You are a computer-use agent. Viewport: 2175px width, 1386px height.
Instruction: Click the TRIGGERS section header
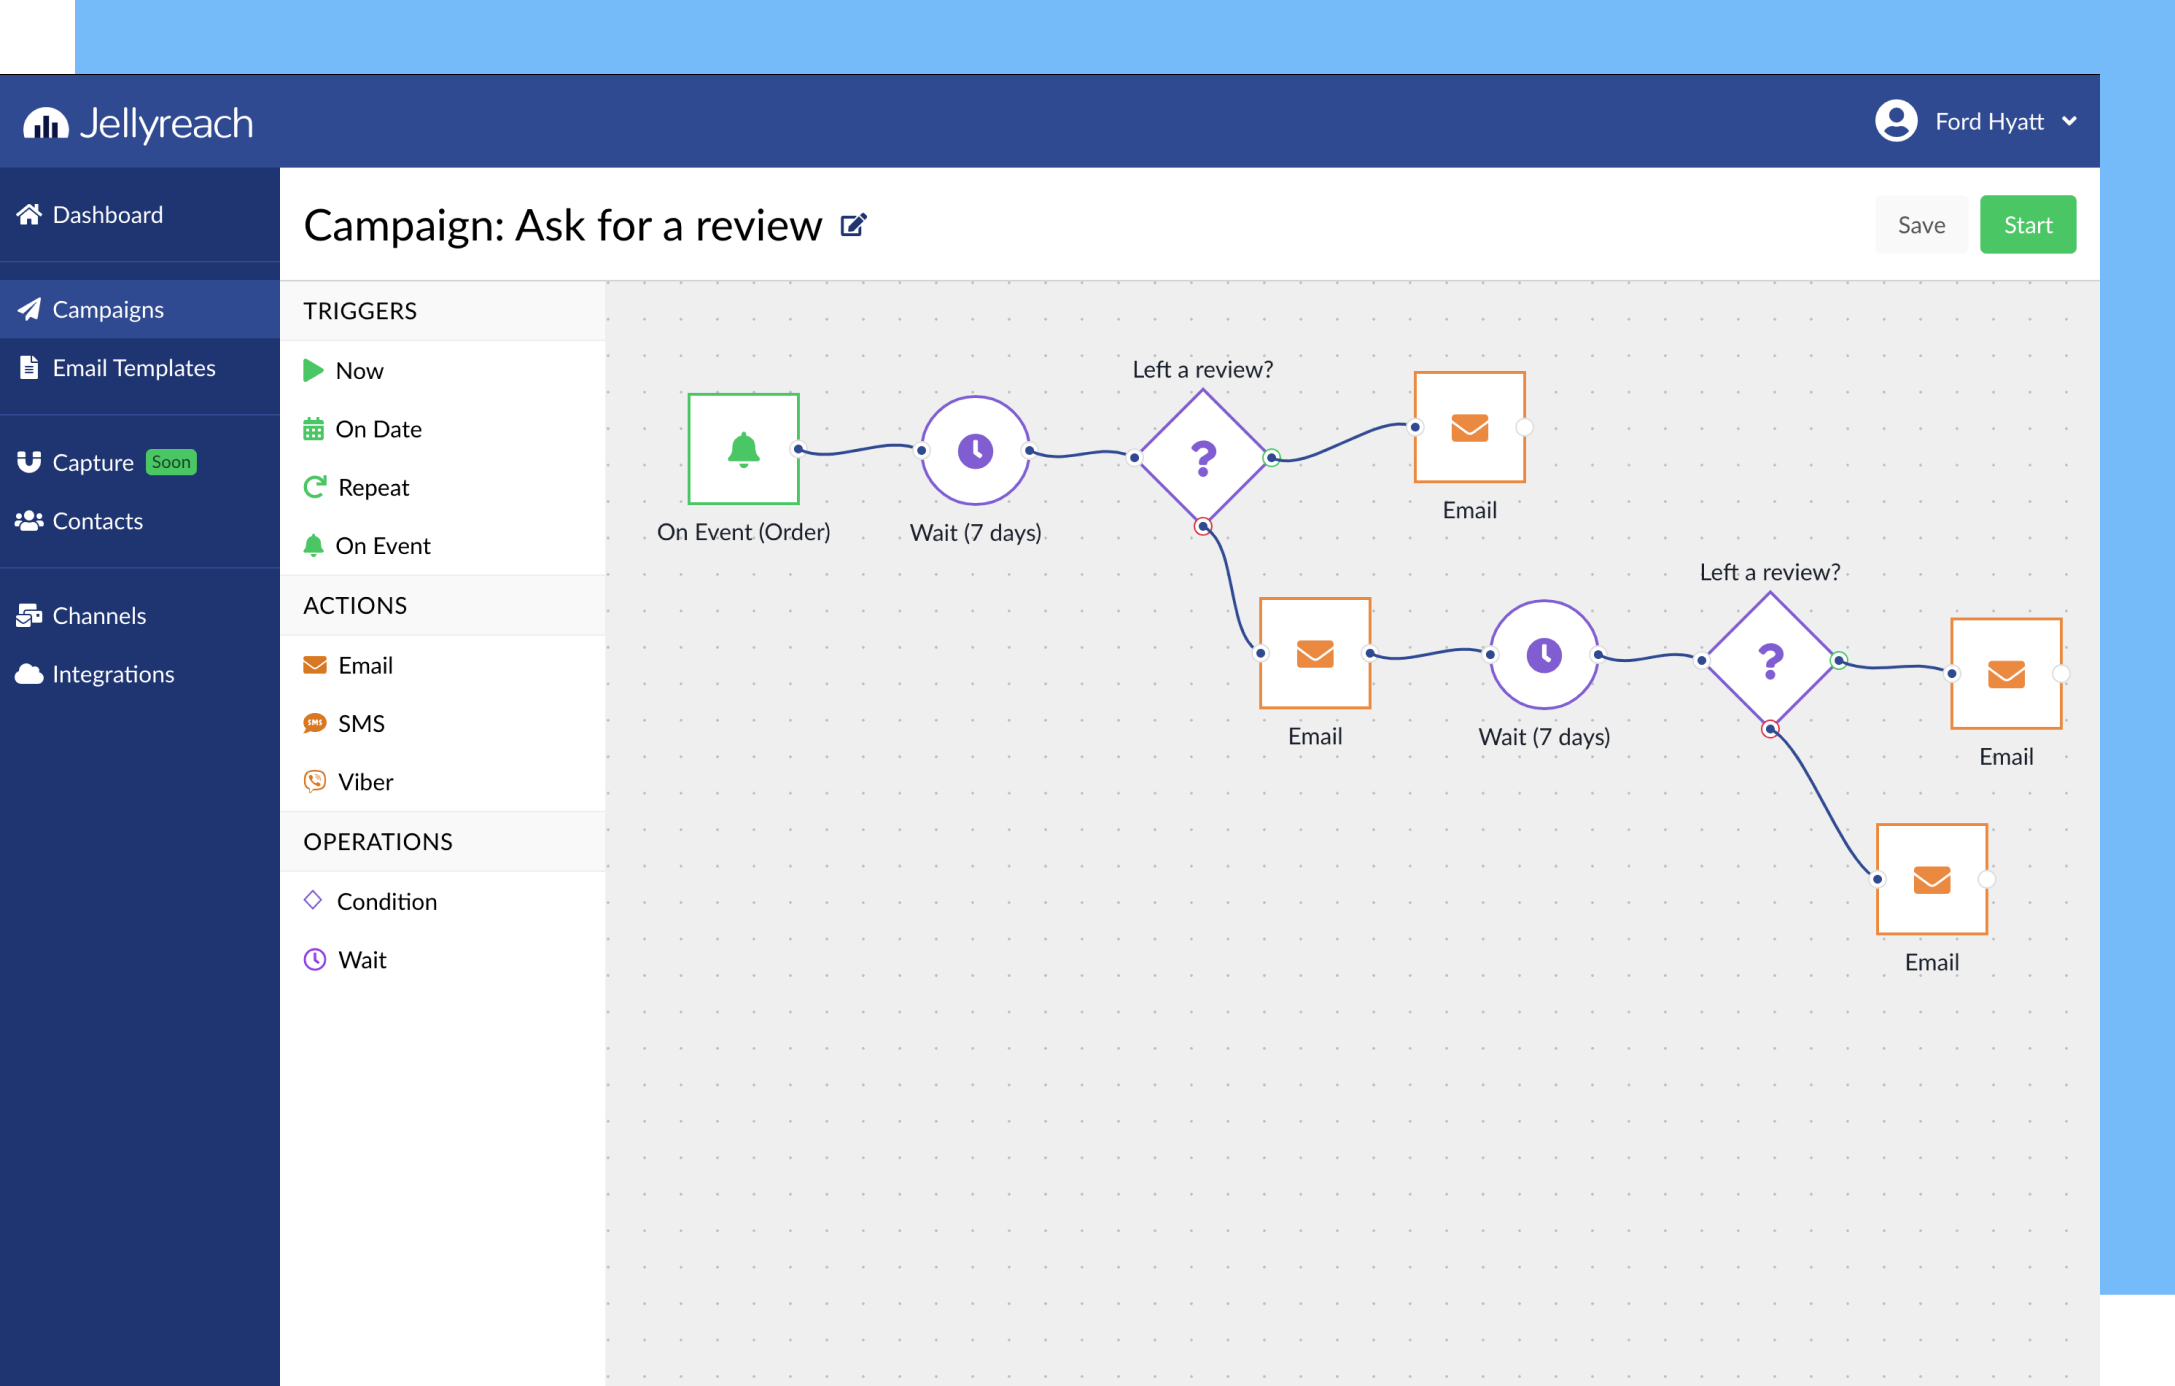click(443, 311)
